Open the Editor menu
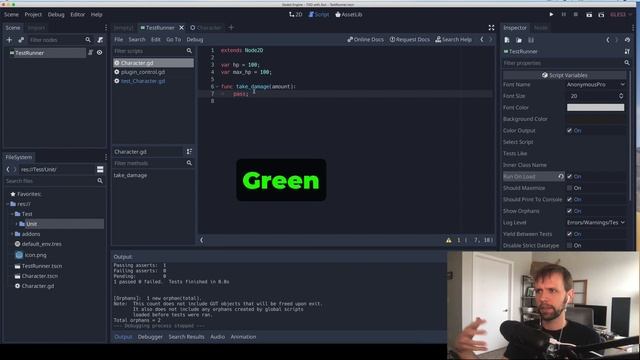The image size is (640, 360). [x=78, y=14]
